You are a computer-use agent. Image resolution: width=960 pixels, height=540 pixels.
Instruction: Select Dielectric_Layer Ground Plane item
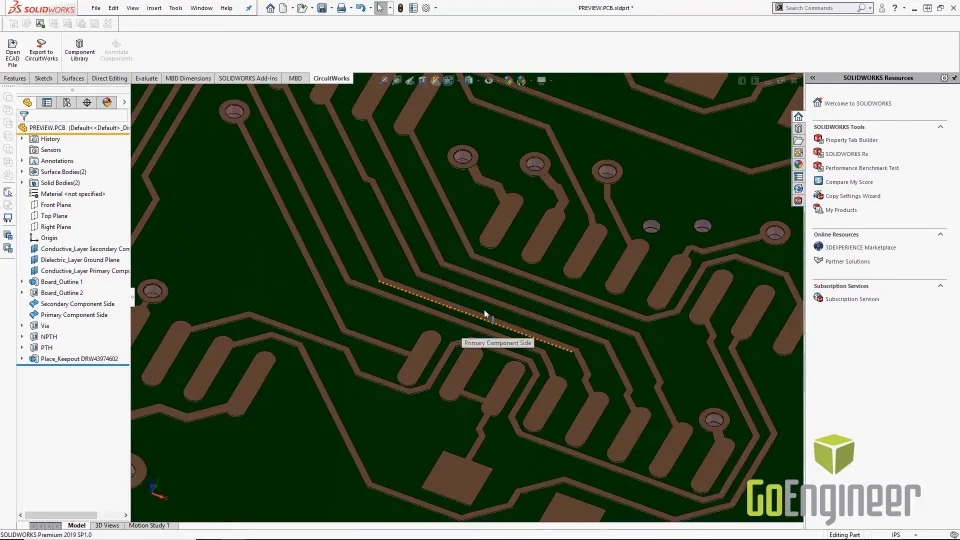[x=80, y=260]
